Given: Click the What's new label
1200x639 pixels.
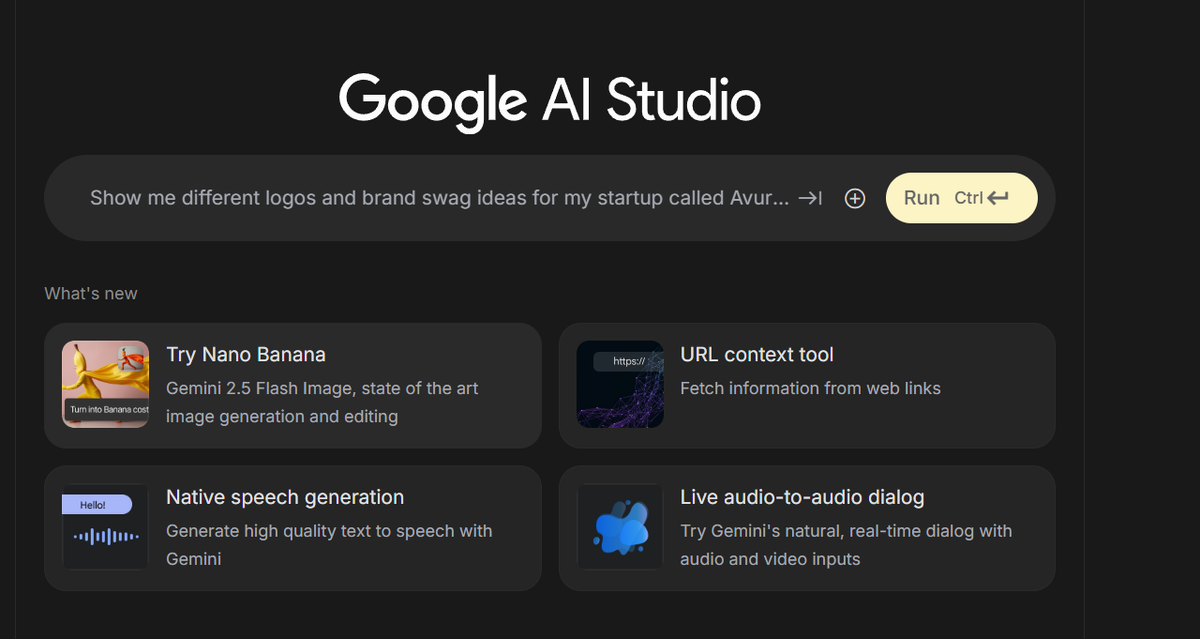Looking at the screenshot, I should point(91,293).
